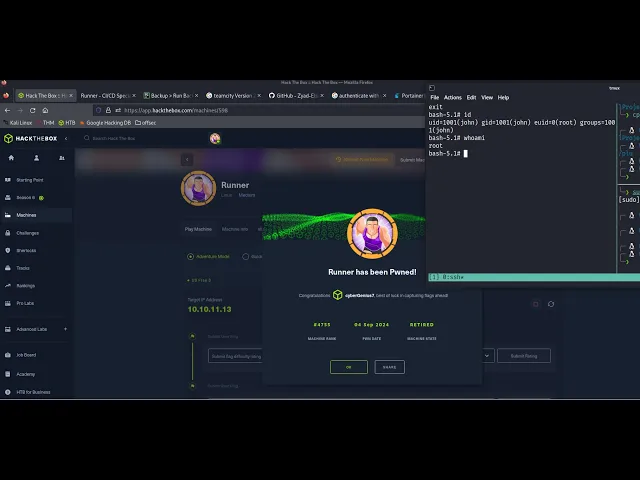Click the Submit Rating button

[524, 356]
